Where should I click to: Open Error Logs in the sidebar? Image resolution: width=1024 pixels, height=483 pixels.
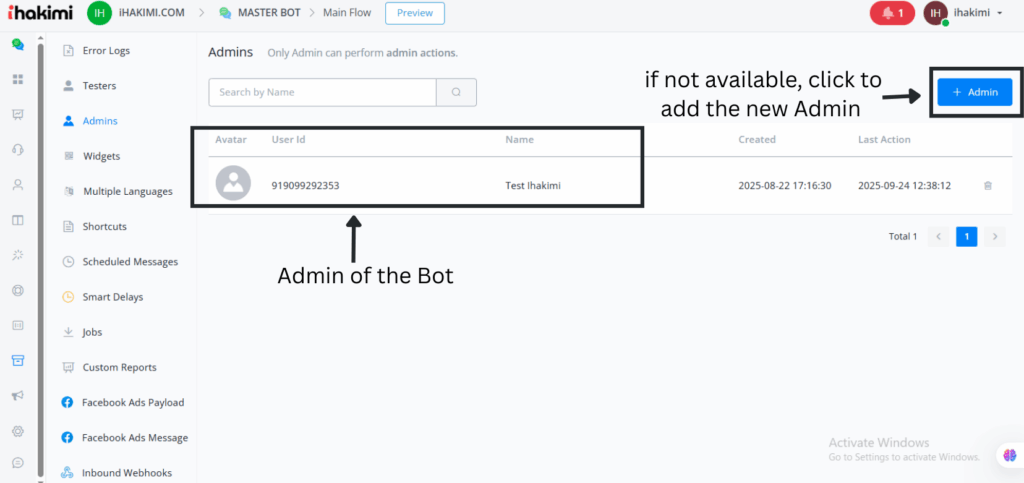coord(106,50)
